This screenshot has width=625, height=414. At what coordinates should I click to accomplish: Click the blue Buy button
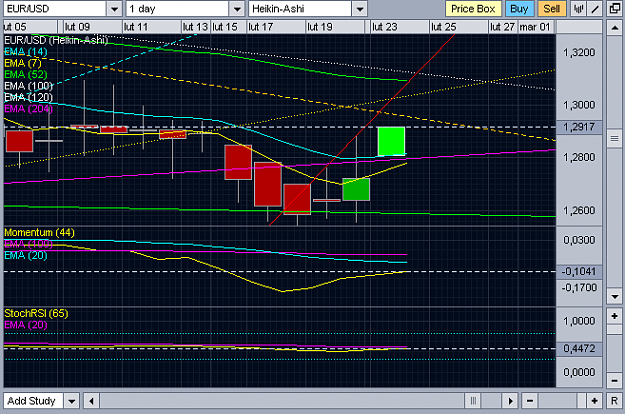tap(519, 9)
